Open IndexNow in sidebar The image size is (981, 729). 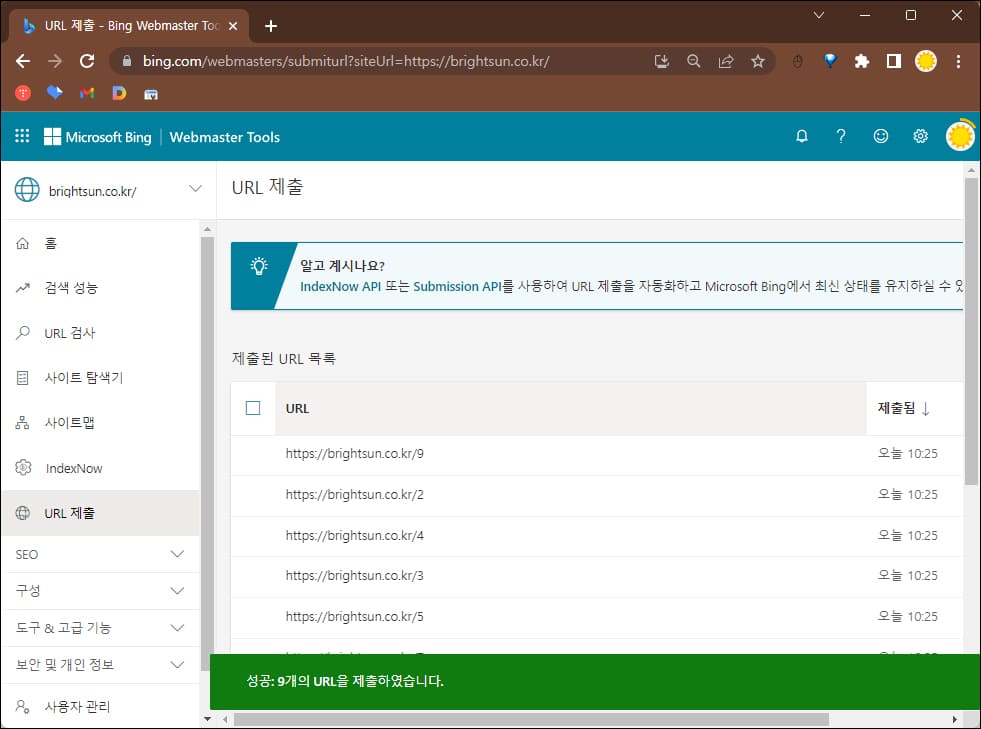click(x=101, y=468)
